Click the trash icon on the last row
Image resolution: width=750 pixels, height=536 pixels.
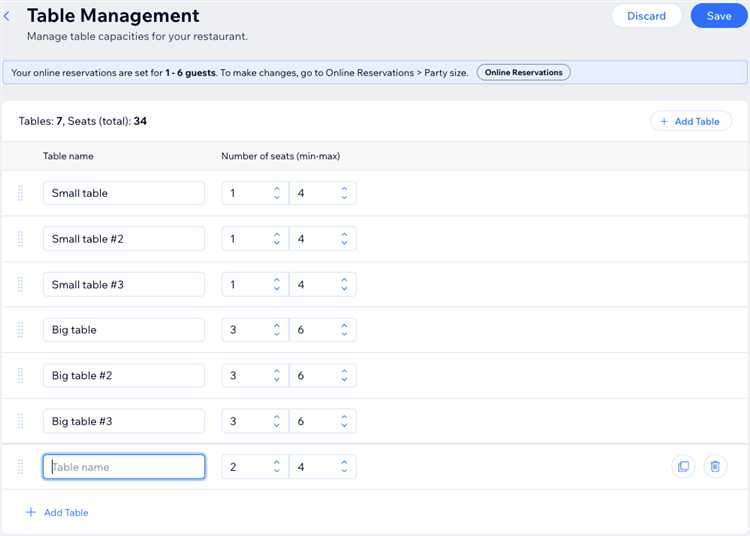click(715, 466)
